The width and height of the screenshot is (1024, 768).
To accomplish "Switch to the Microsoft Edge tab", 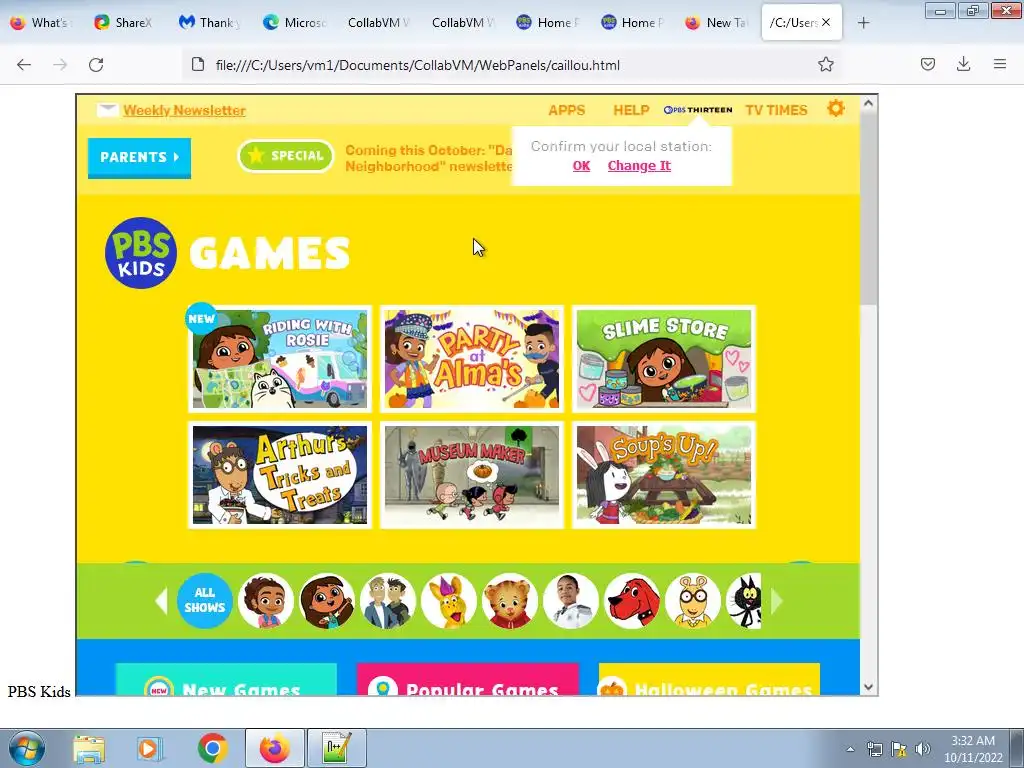I will (x=294, y=23).
